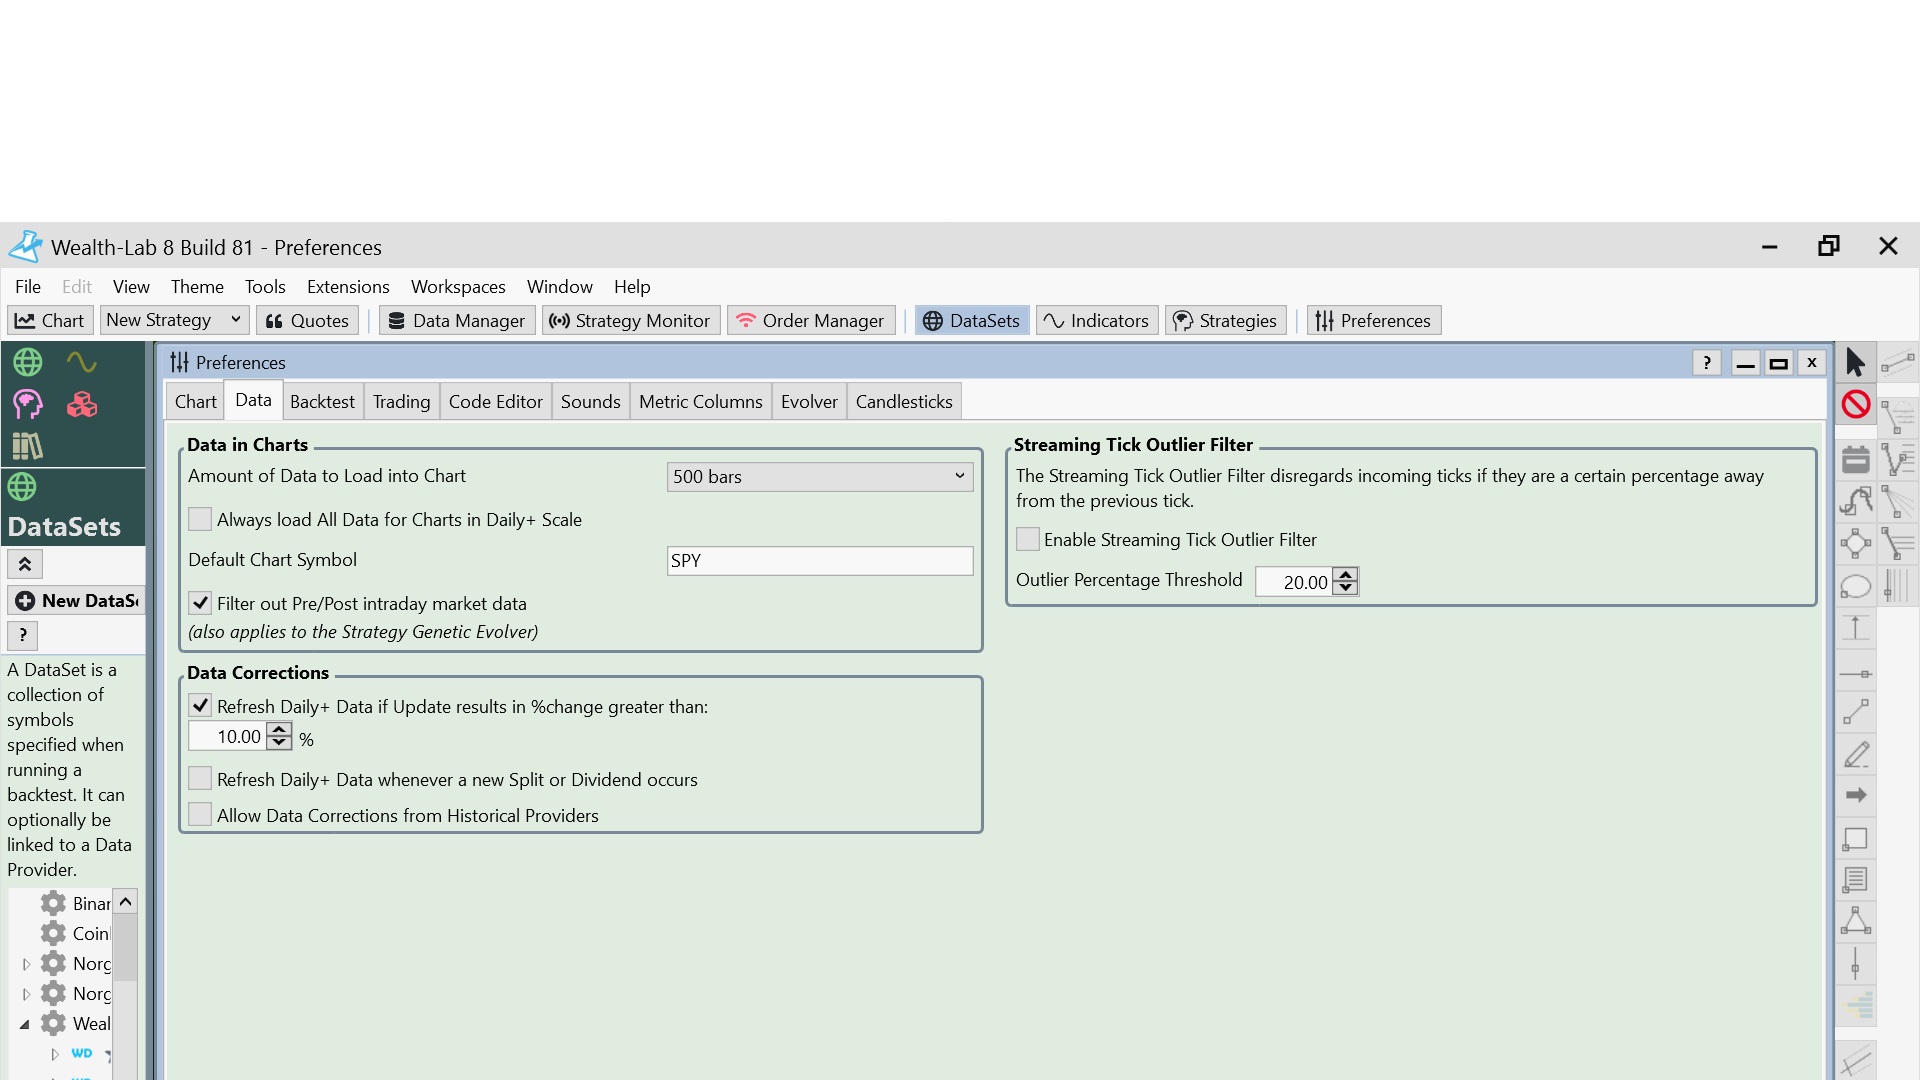Switch to the Metric Columns tab
1920x1080 pixels.
click(700, 402)
